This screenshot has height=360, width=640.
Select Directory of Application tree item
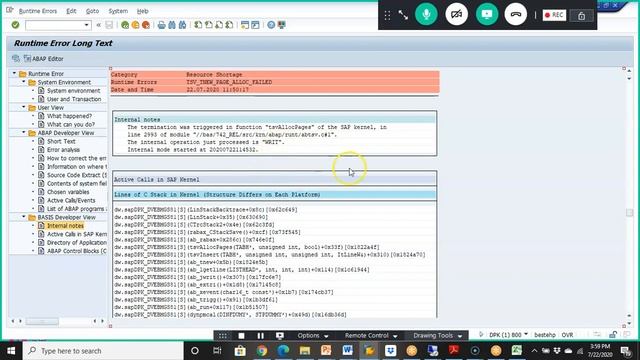(77, 242)
